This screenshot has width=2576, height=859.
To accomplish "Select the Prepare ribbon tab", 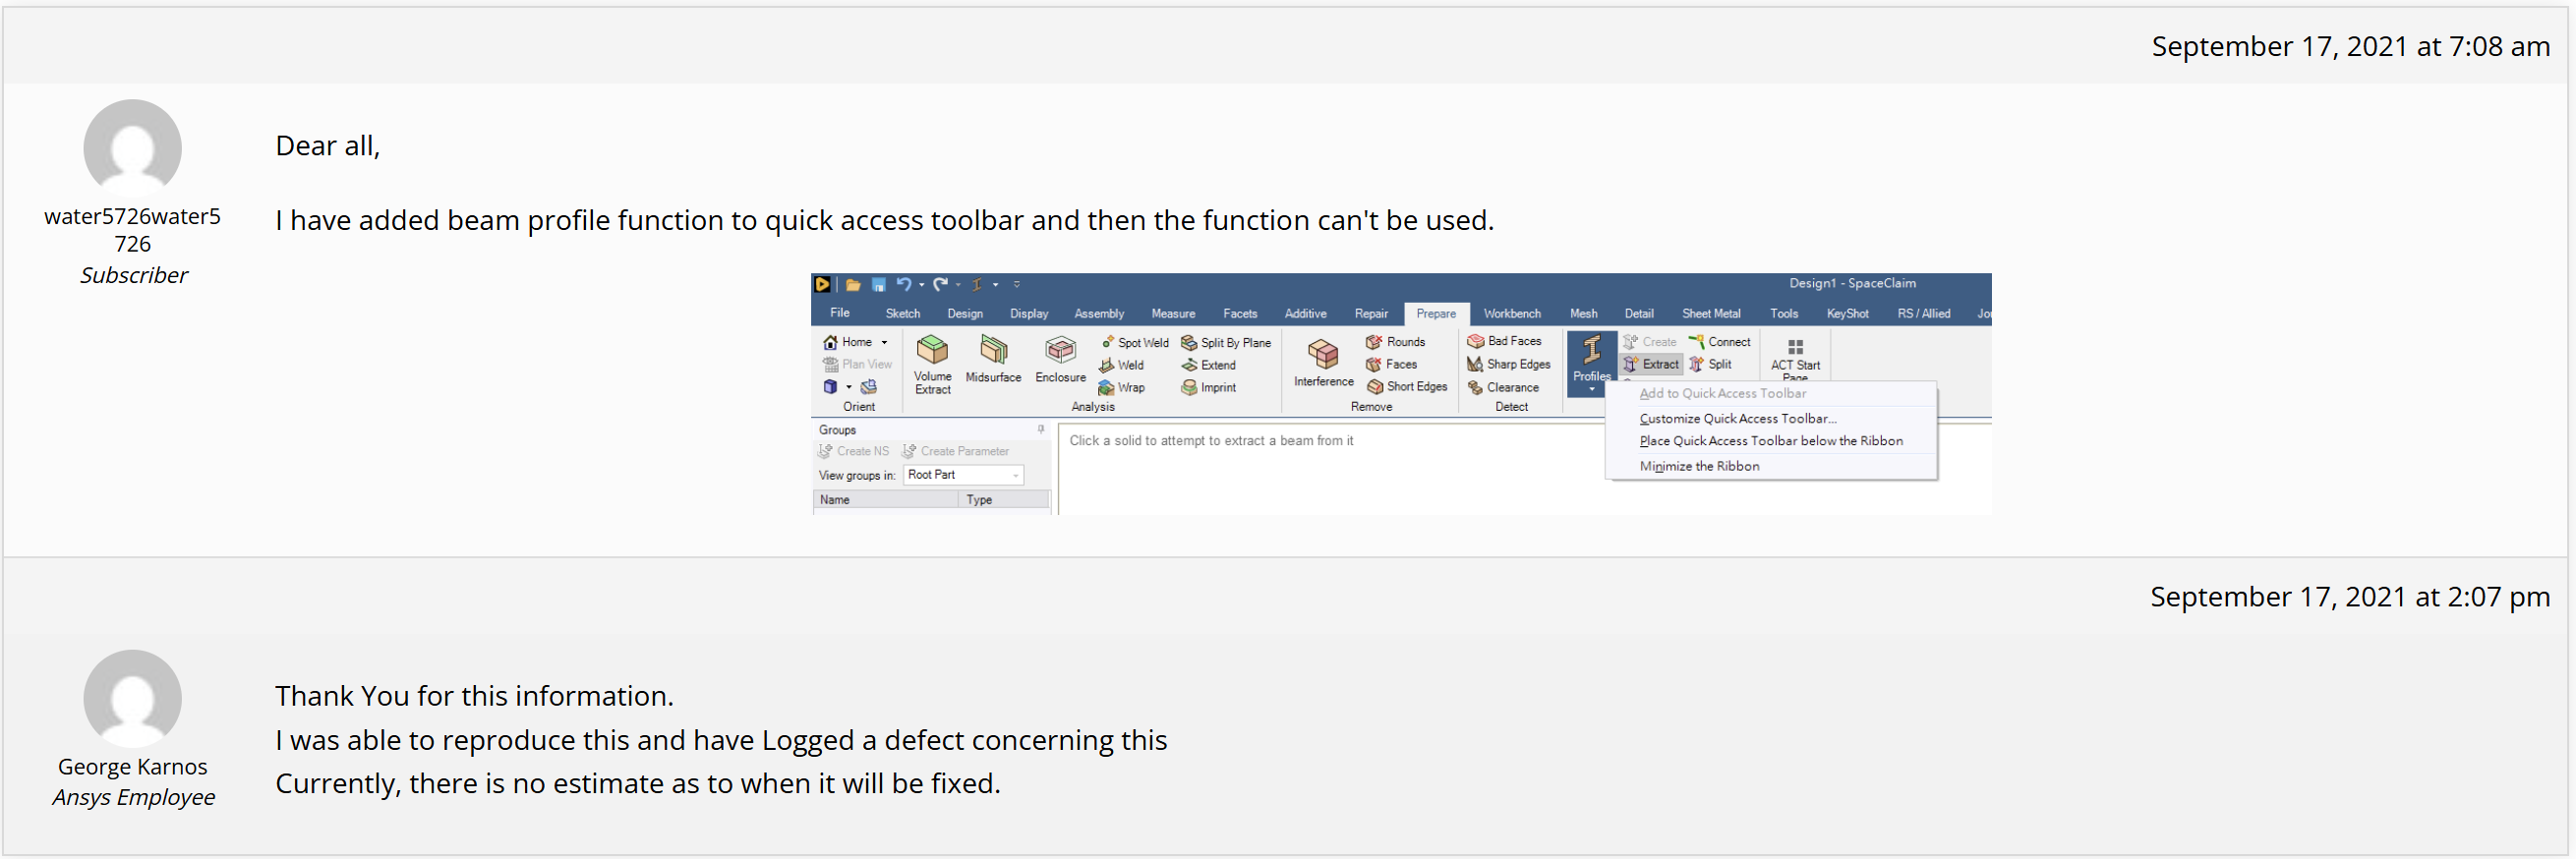I will click(x=1436, y=314).
